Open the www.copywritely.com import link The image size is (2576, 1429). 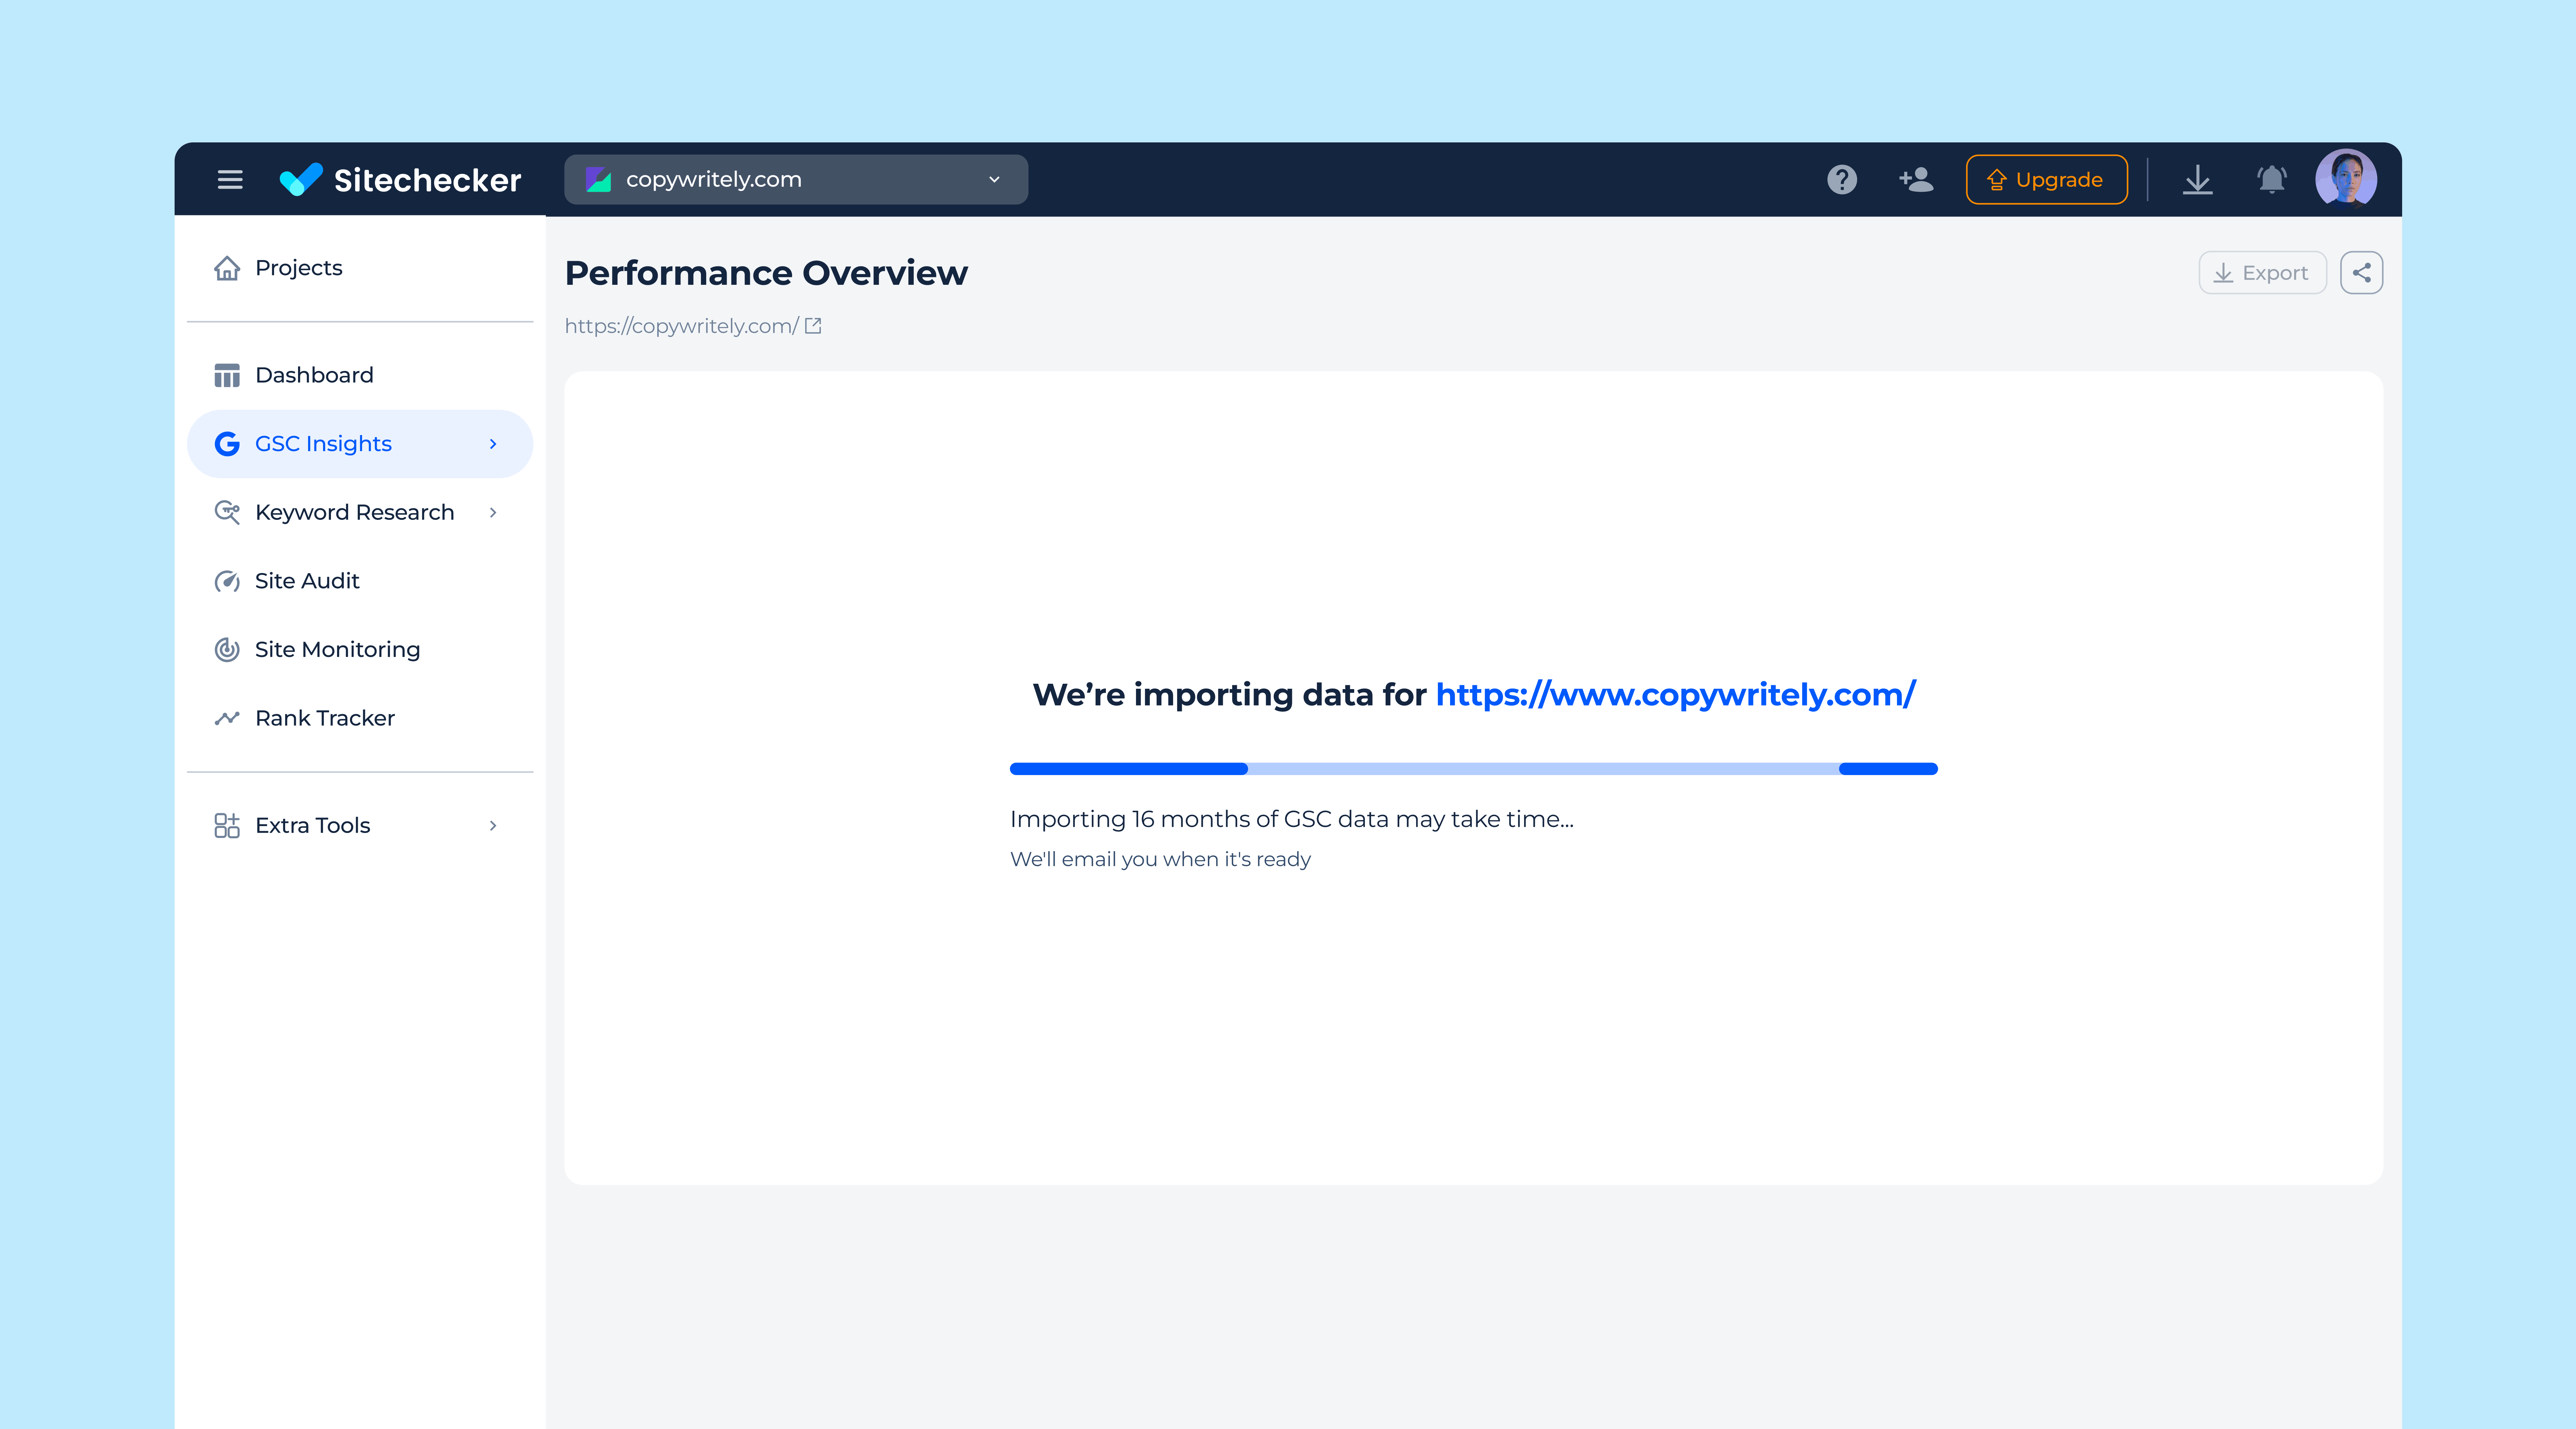pos(1675,694)
